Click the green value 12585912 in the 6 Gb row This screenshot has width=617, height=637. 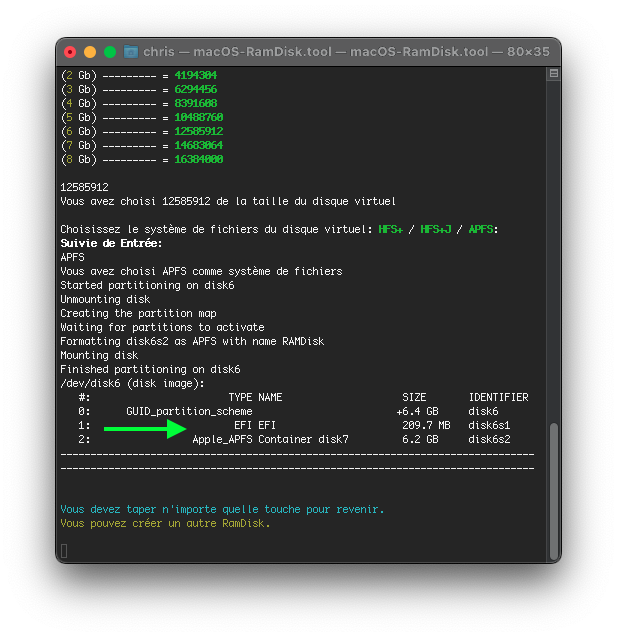(199, 131)
